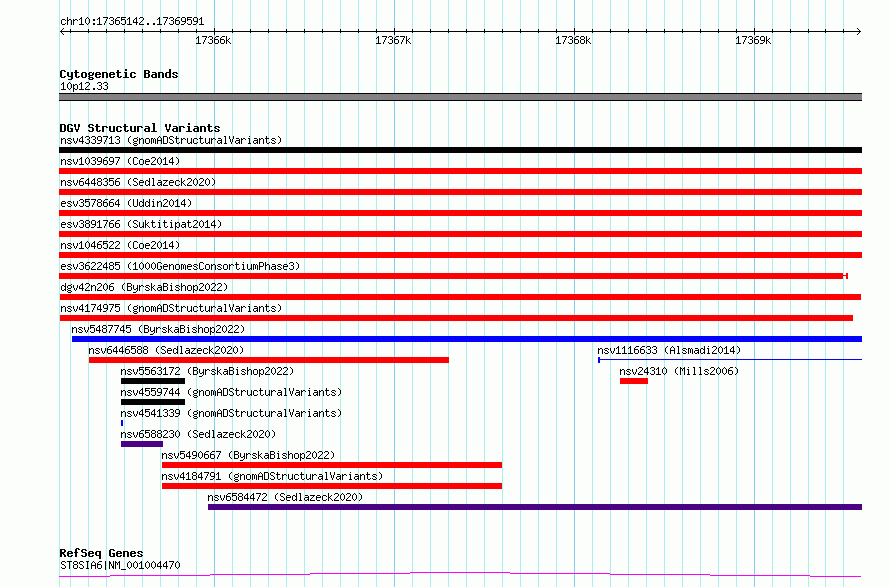This screenshot has height=587, width=890.
Task: Open the ST8SIA6|NM_001004470 gene label
Action: pyautogui.click(x=120, y=566)
